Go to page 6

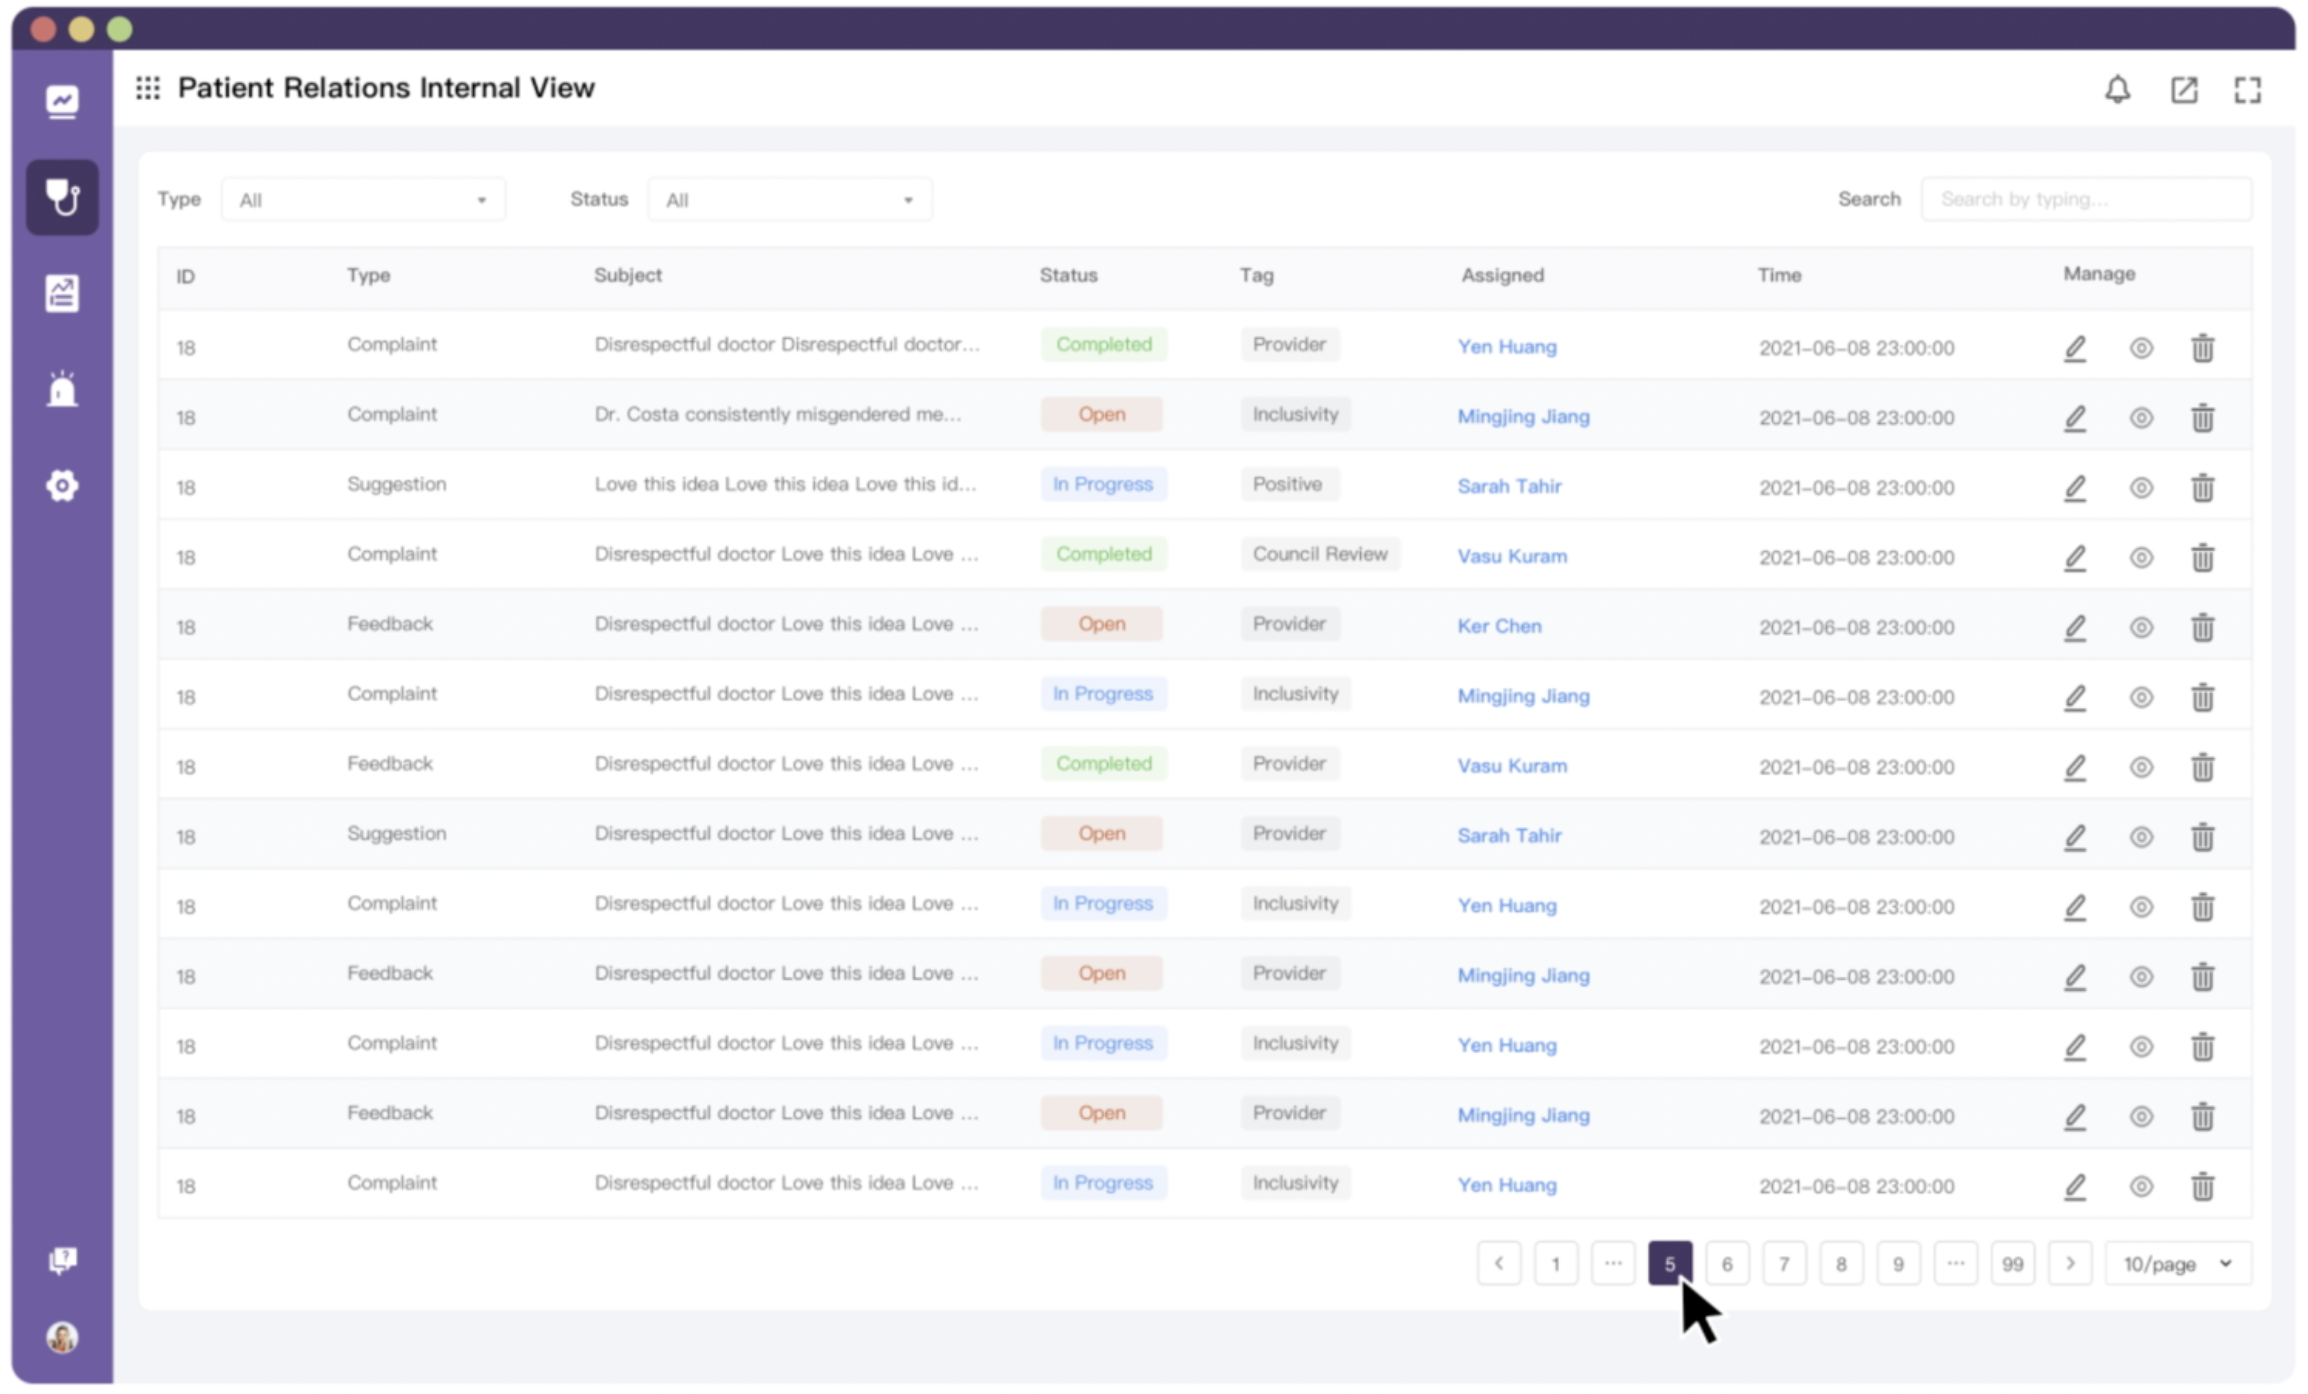point(1727,1264)
